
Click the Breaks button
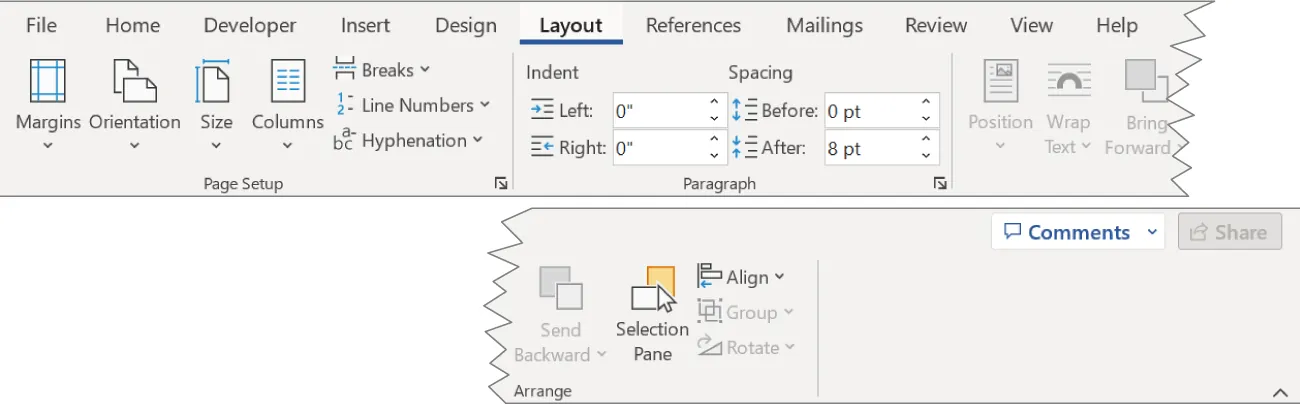pos(382,70)
